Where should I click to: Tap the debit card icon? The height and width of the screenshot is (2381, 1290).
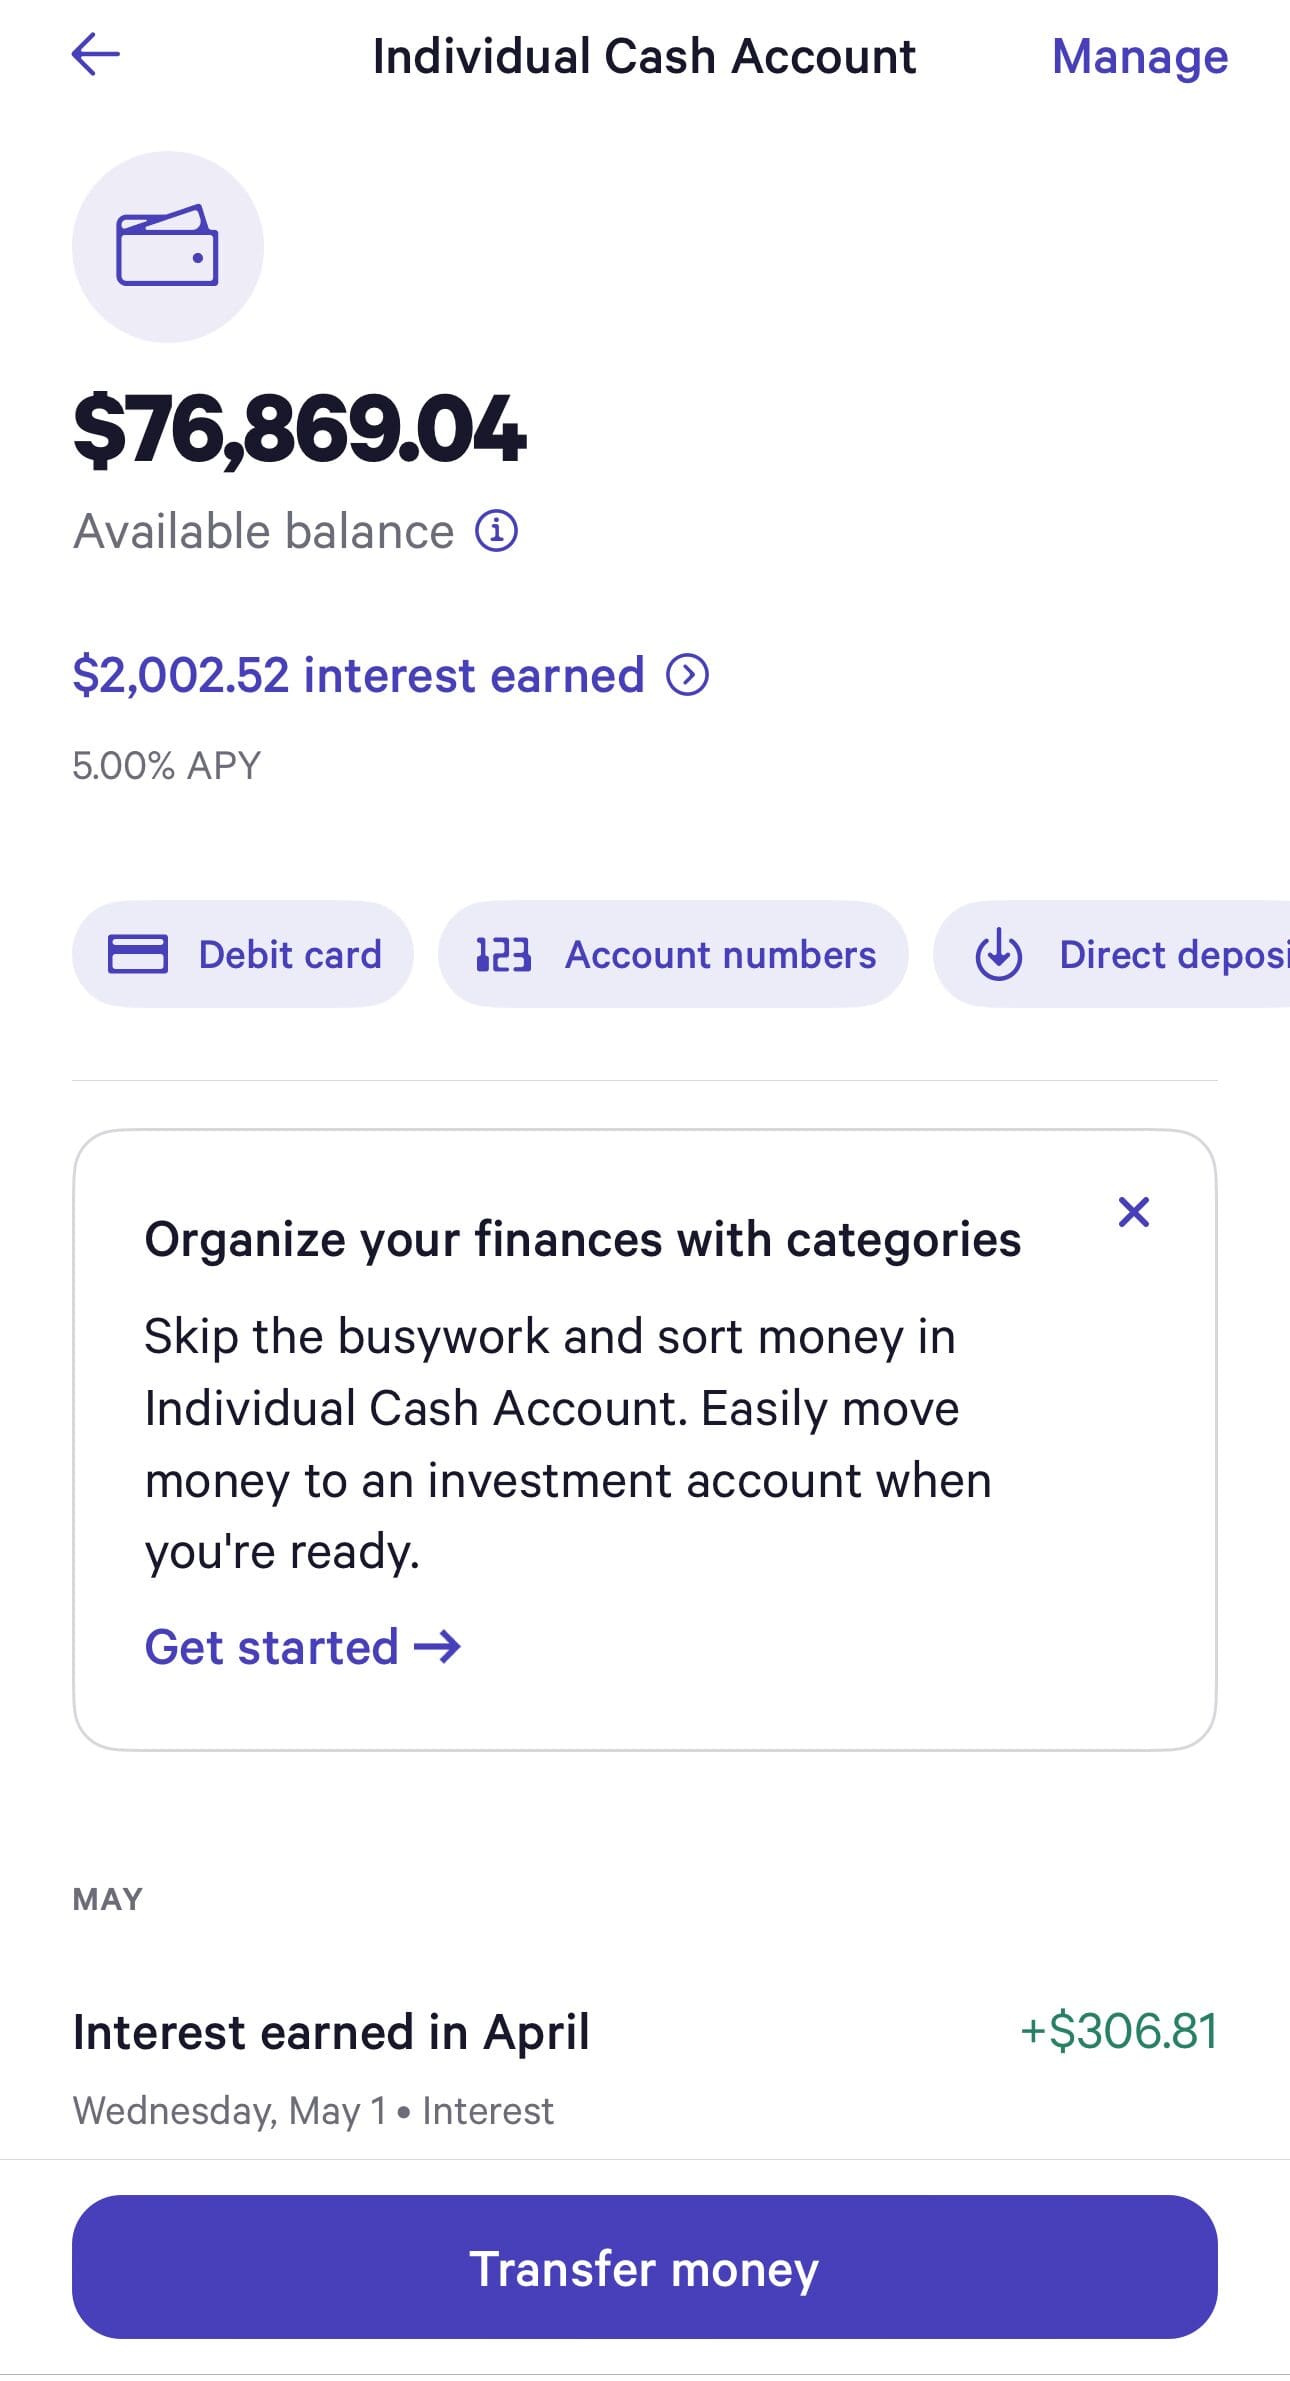point(138,954)
